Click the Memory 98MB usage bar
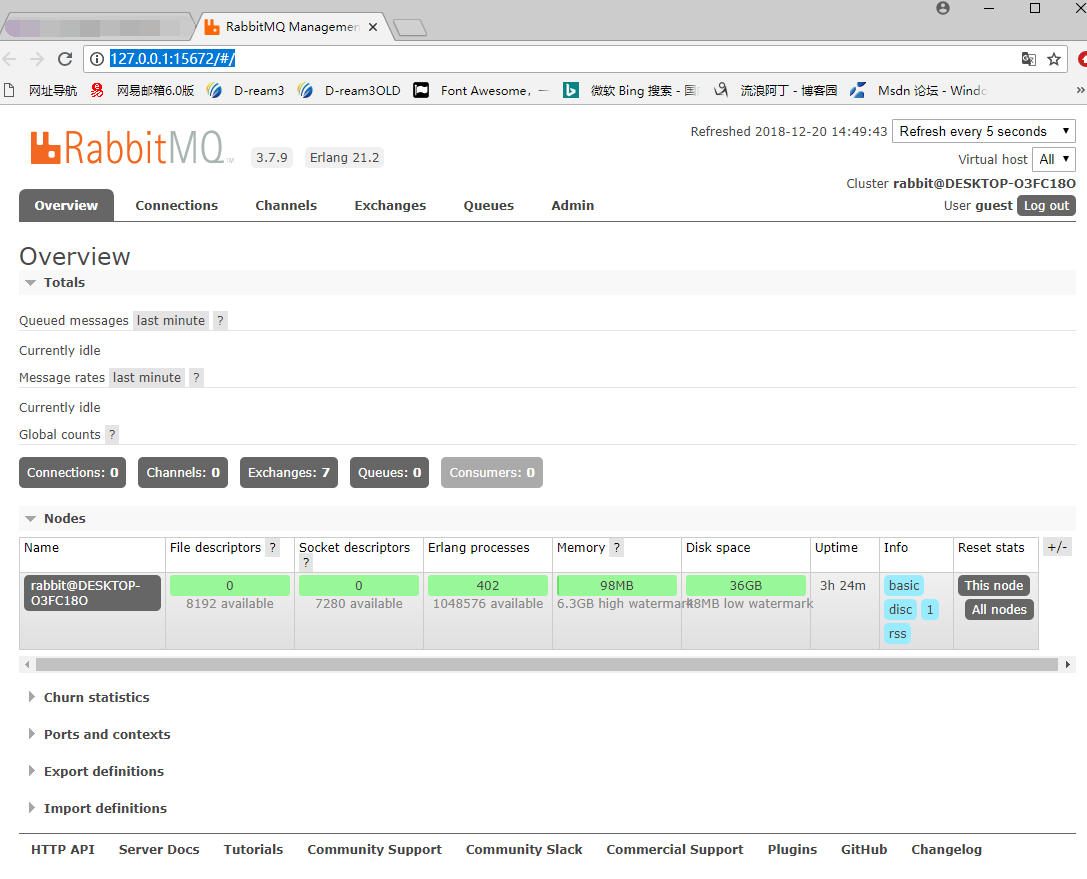 [617, 586]
